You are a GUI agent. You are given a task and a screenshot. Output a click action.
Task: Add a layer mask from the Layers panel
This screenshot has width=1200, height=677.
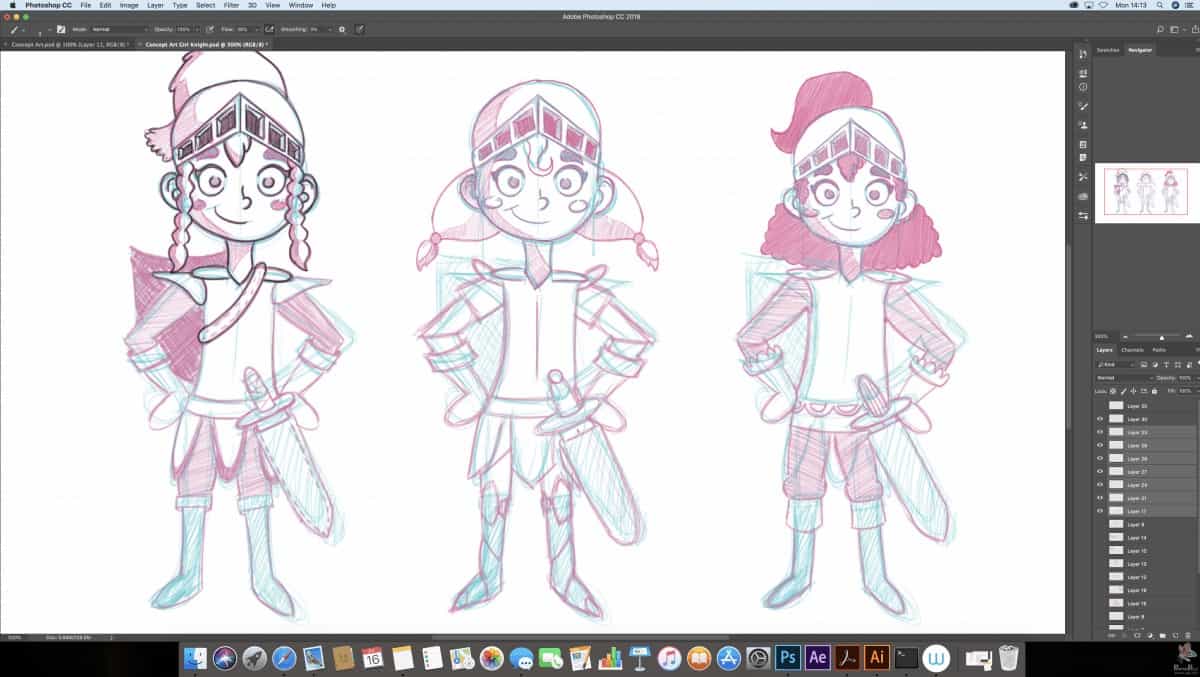[x=1138, y=635]
